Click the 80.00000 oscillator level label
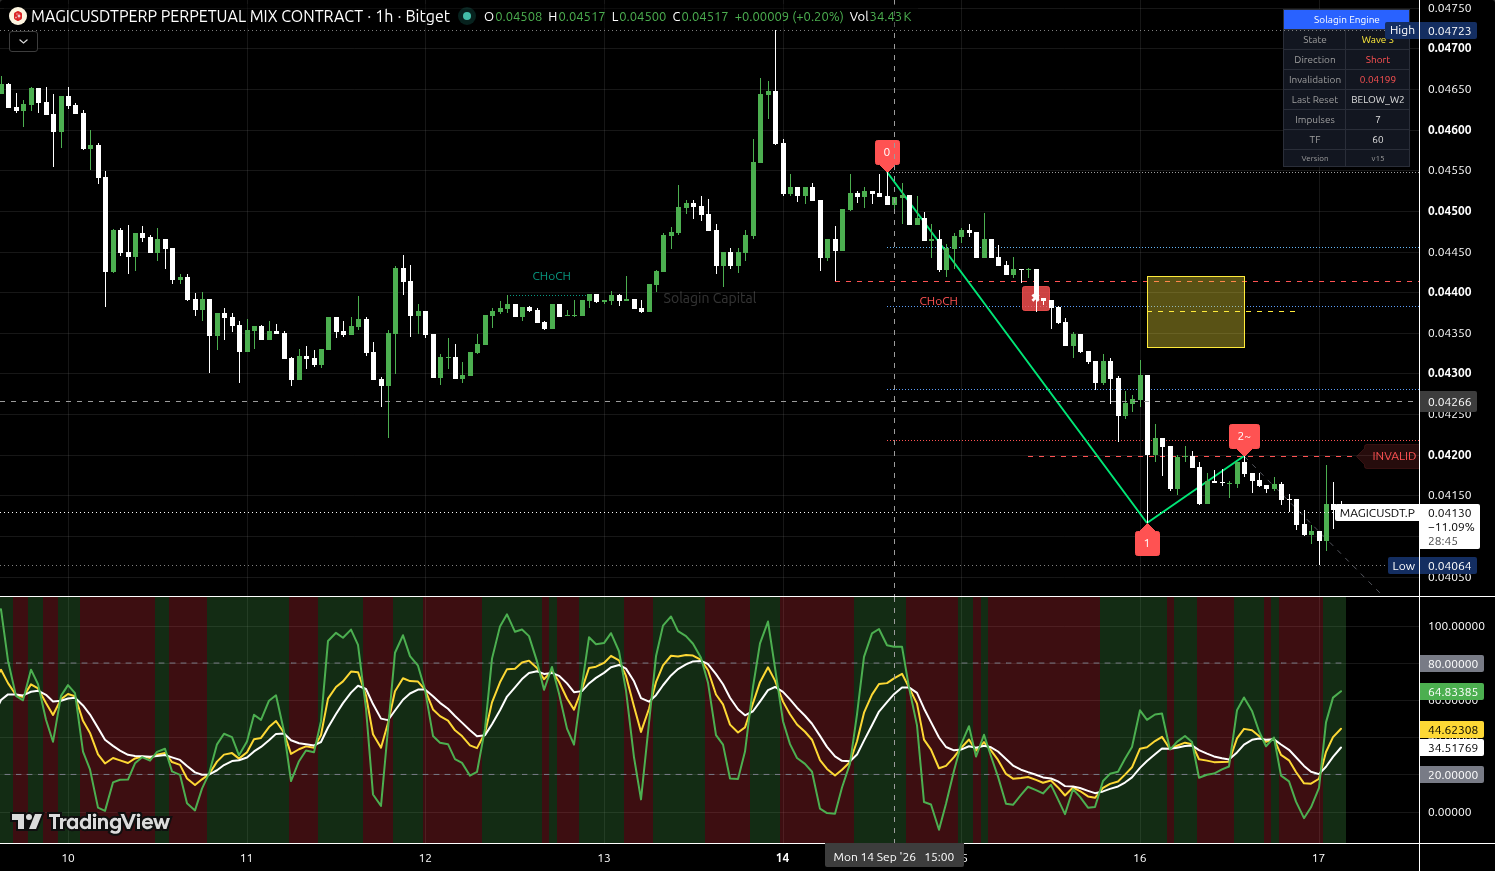Image resolution: width=1495 pixels, height=871 pixels. point(1452,664)
